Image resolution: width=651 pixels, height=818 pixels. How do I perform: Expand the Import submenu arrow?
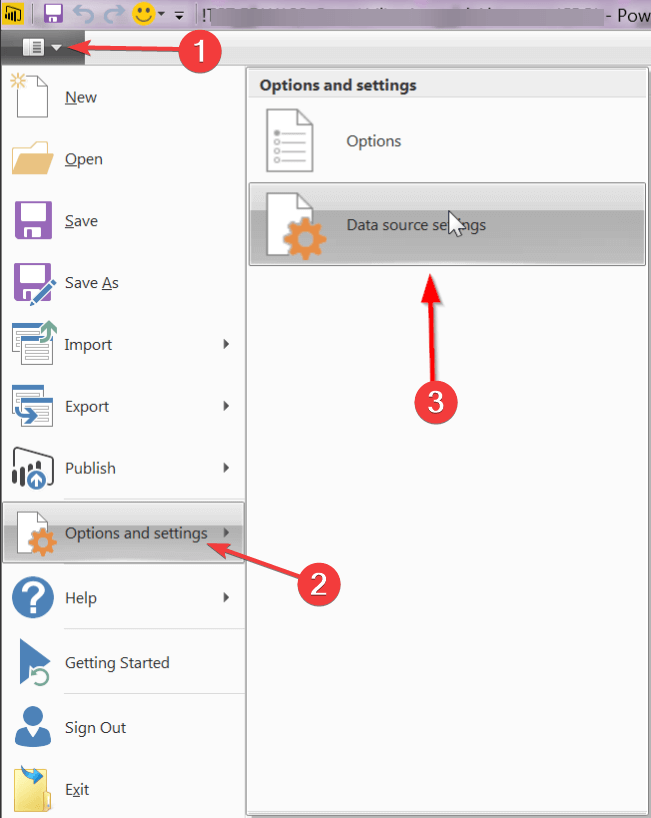226,344
